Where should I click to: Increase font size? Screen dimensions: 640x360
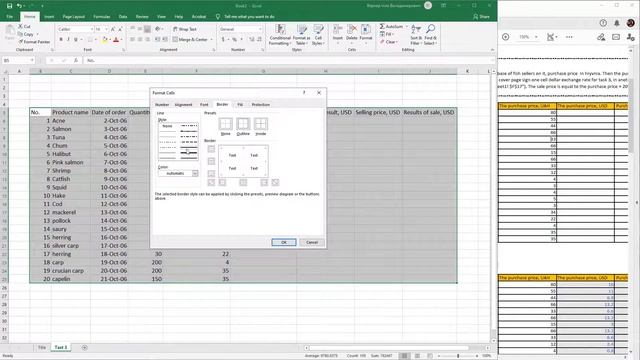113,29
